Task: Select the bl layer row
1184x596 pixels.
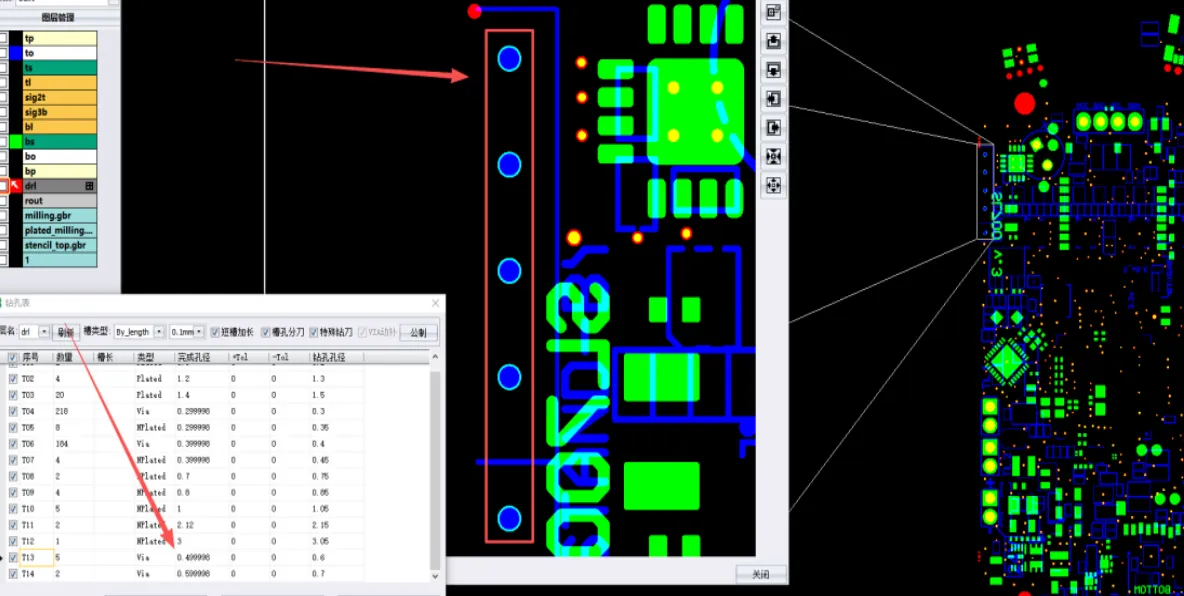Action: (x=60, y=127)
